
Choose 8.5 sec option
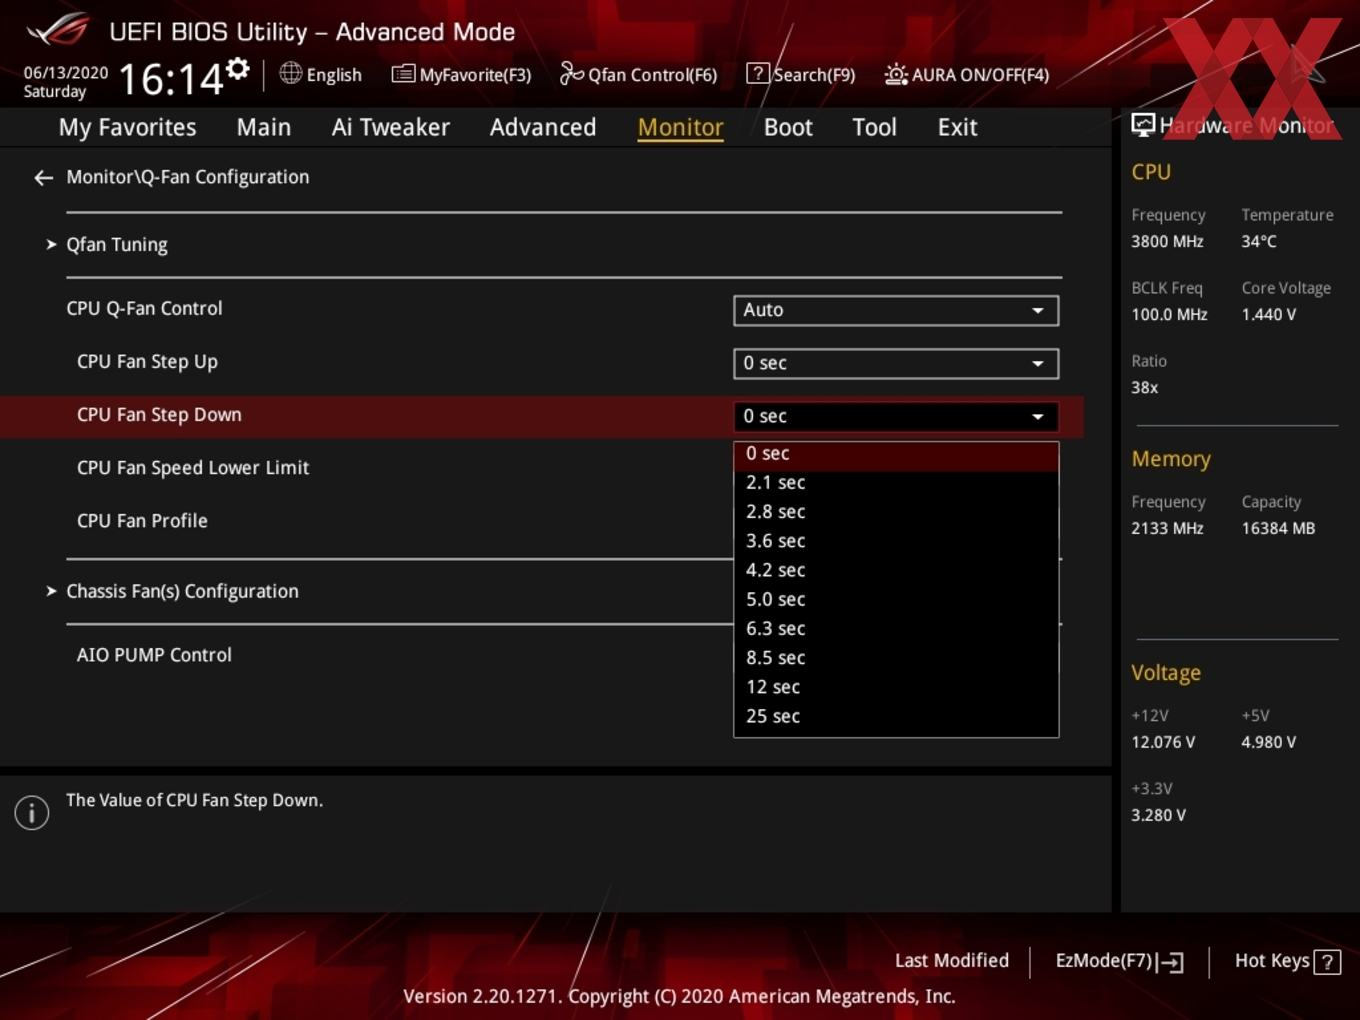click(896, 658)
